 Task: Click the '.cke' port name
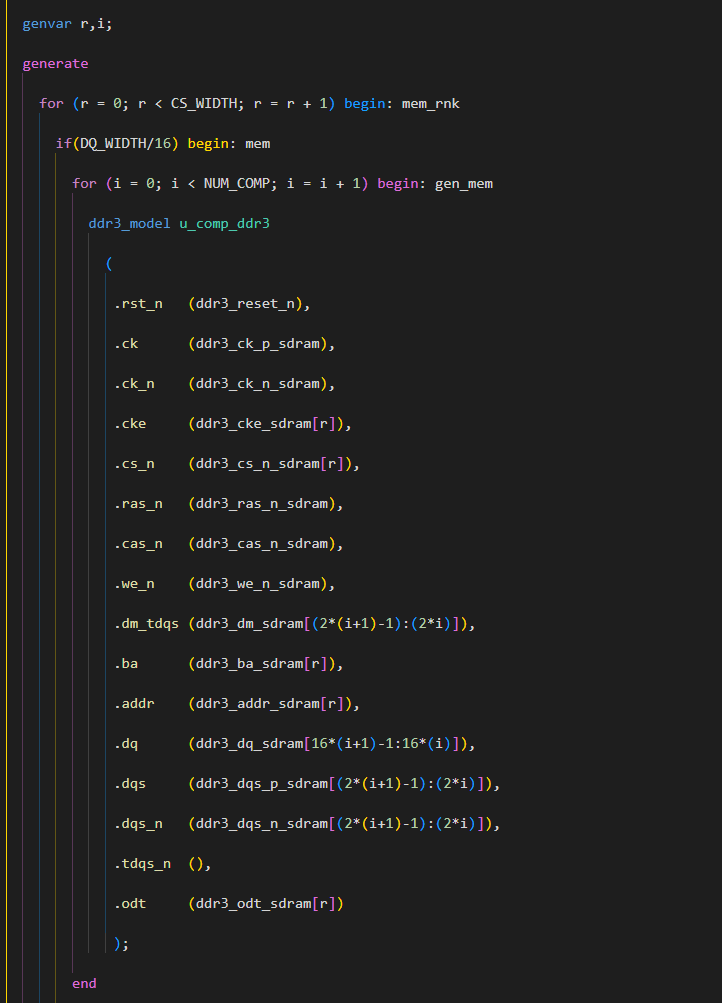(130, 423)
